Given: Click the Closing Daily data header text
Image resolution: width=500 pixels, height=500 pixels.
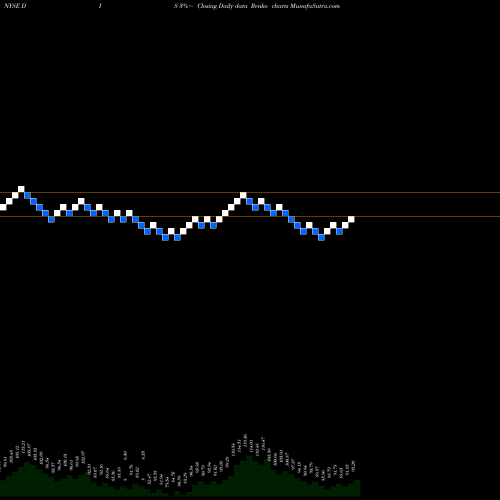Looking at the screenshot, I should click(x=222, y=6).
